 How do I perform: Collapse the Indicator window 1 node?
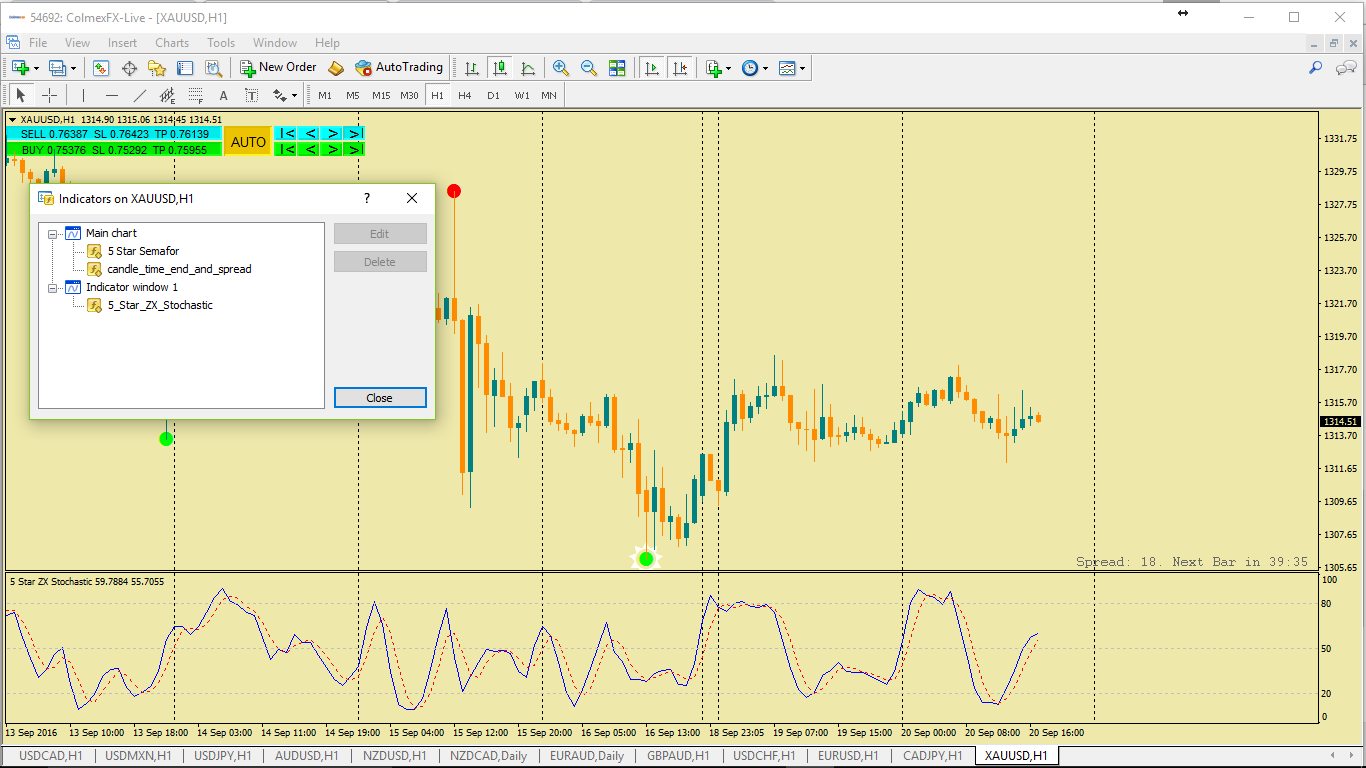pos(53,287)
